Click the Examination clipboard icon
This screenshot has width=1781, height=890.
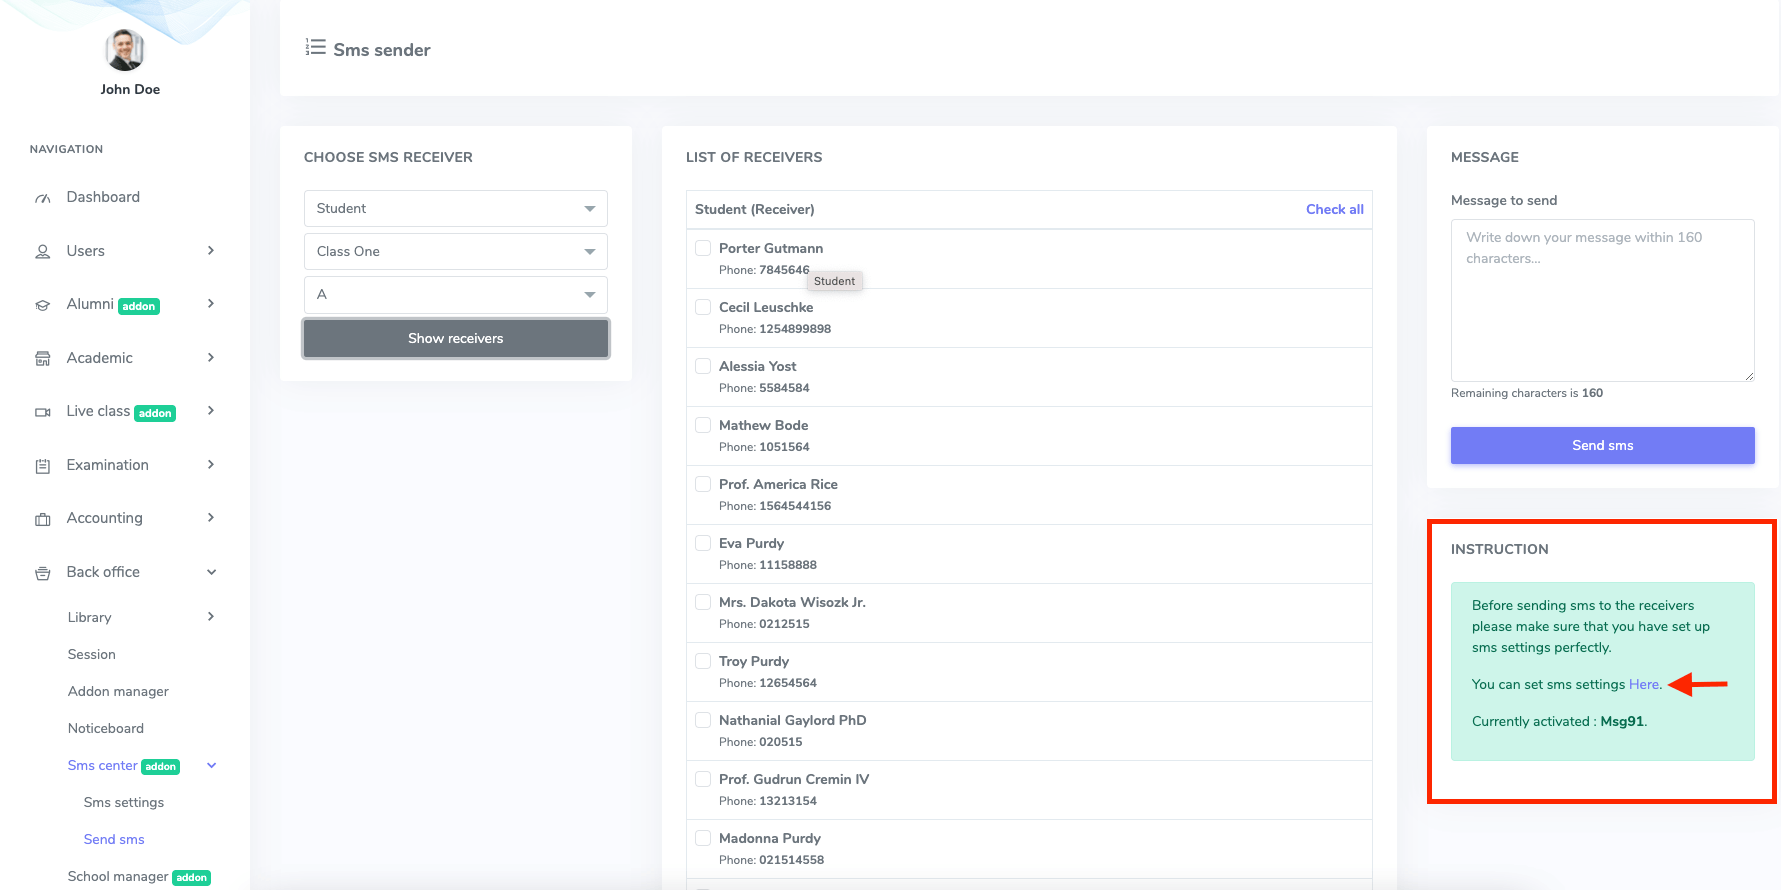pyautogui.click(x=43, y=466)
